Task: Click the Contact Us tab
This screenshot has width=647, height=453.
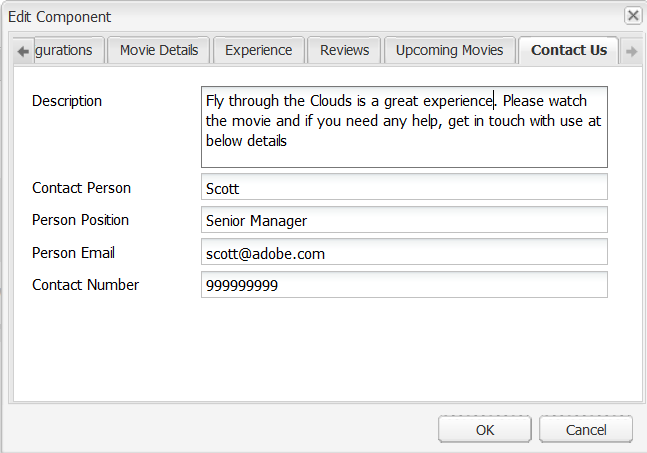Action: click(x=568, y=51)
